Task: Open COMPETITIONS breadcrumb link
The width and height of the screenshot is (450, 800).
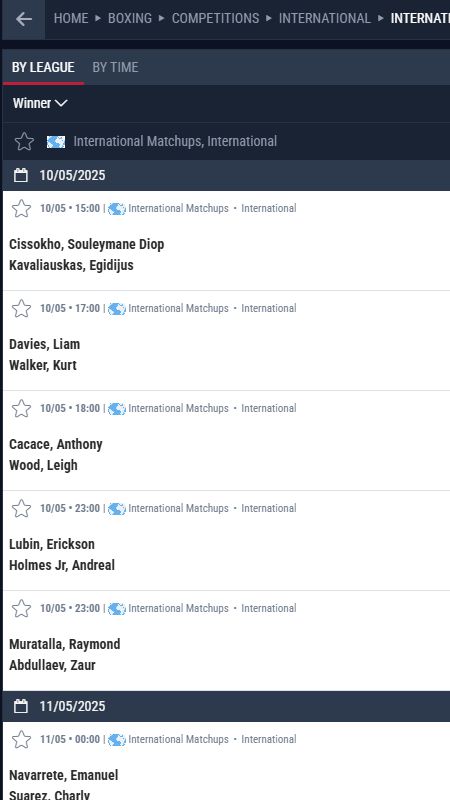Action: (215, 18)
